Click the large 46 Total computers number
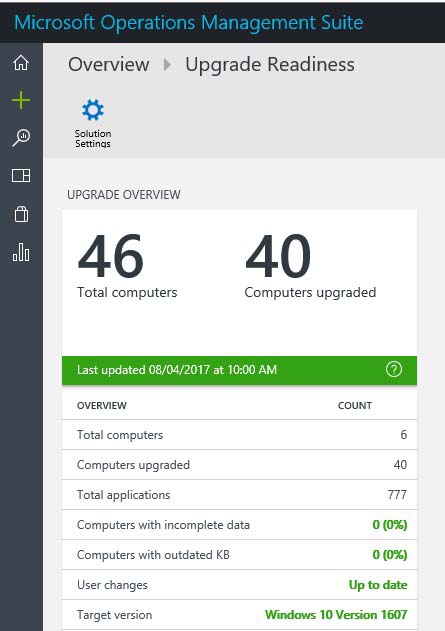 (111, 256)
